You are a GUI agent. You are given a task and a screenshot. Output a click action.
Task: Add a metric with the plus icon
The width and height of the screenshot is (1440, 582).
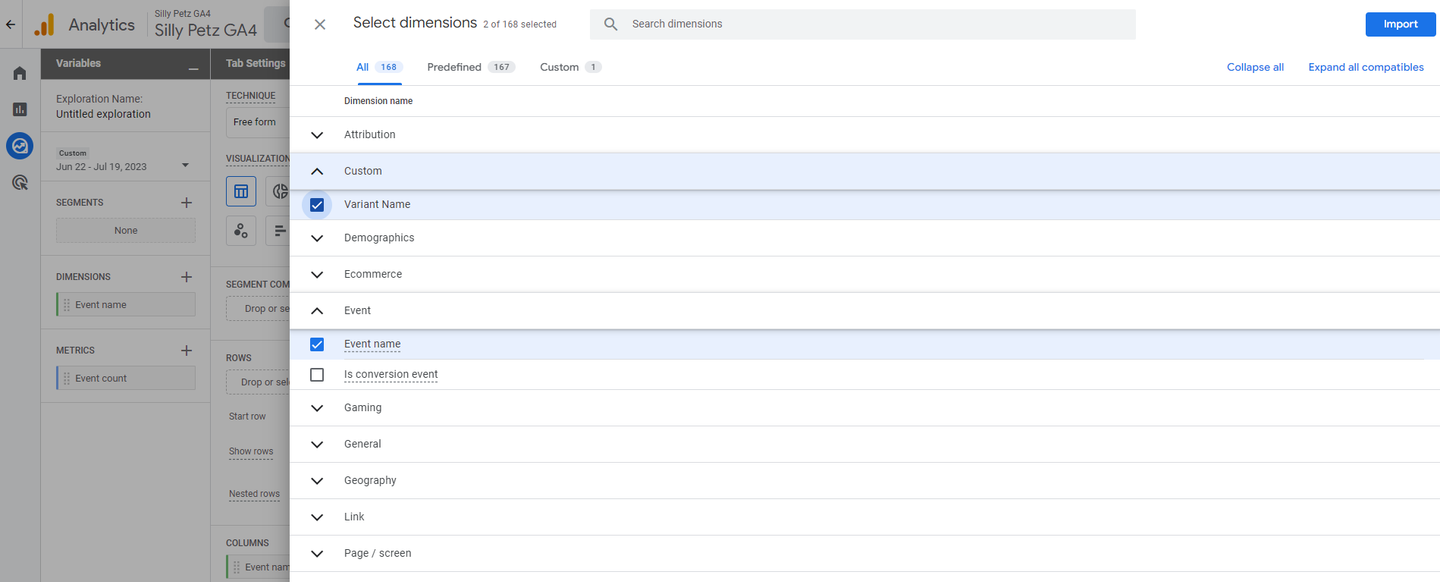pyautogui.click(x=186, y=350)
